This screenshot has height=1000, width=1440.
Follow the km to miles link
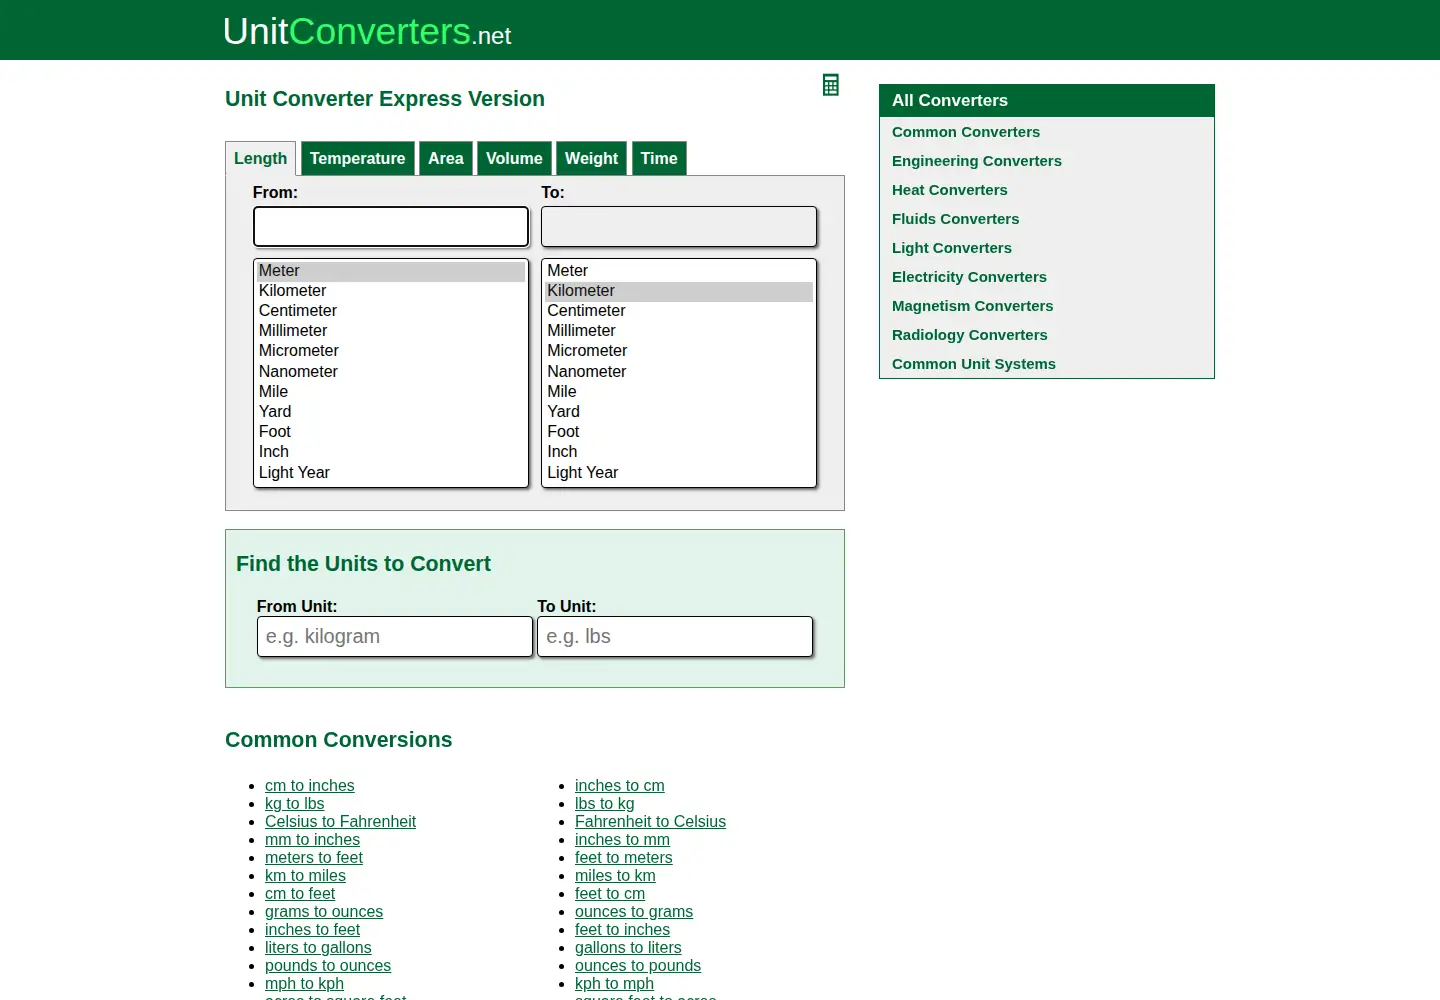305,876
